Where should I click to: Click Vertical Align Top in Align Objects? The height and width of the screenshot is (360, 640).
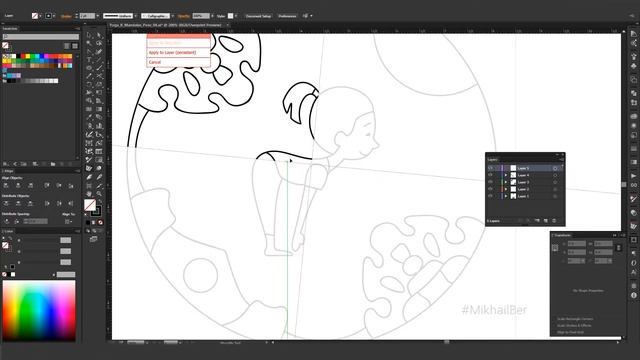point(47,186)
